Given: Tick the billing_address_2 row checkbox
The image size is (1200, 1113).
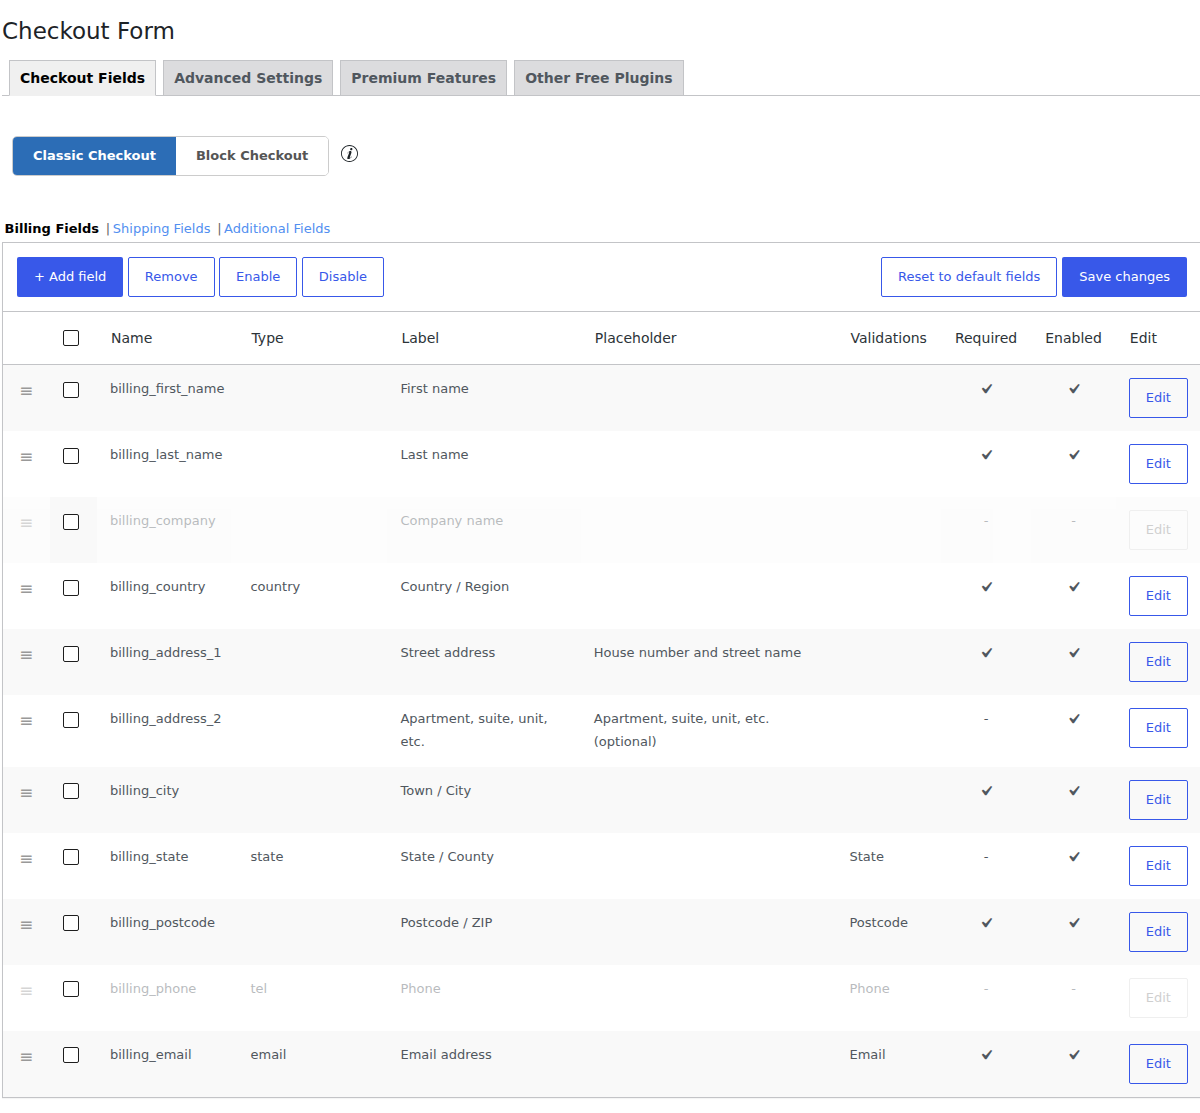Looking at the screenshot, I should click(x=71, y=720).
